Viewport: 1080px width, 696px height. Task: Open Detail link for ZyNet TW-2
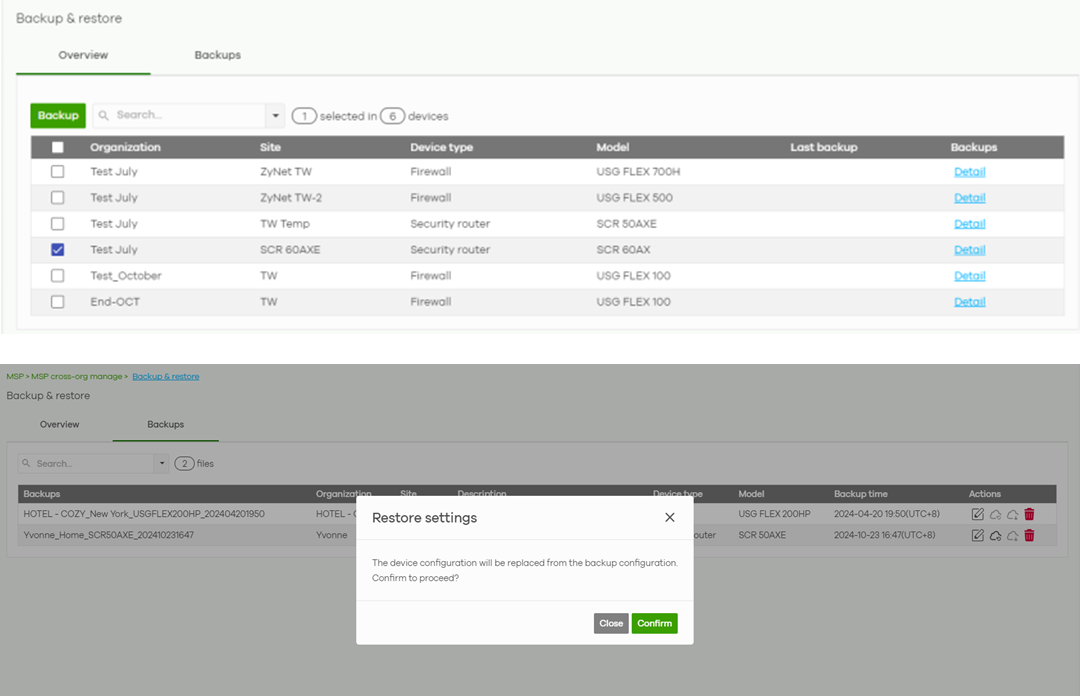[x=970, y=198]
